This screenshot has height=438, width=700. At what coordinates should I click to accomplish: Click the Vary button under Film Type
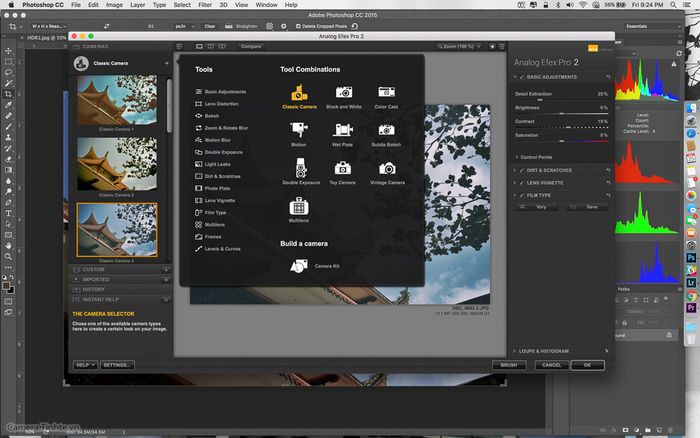point(537,207)
